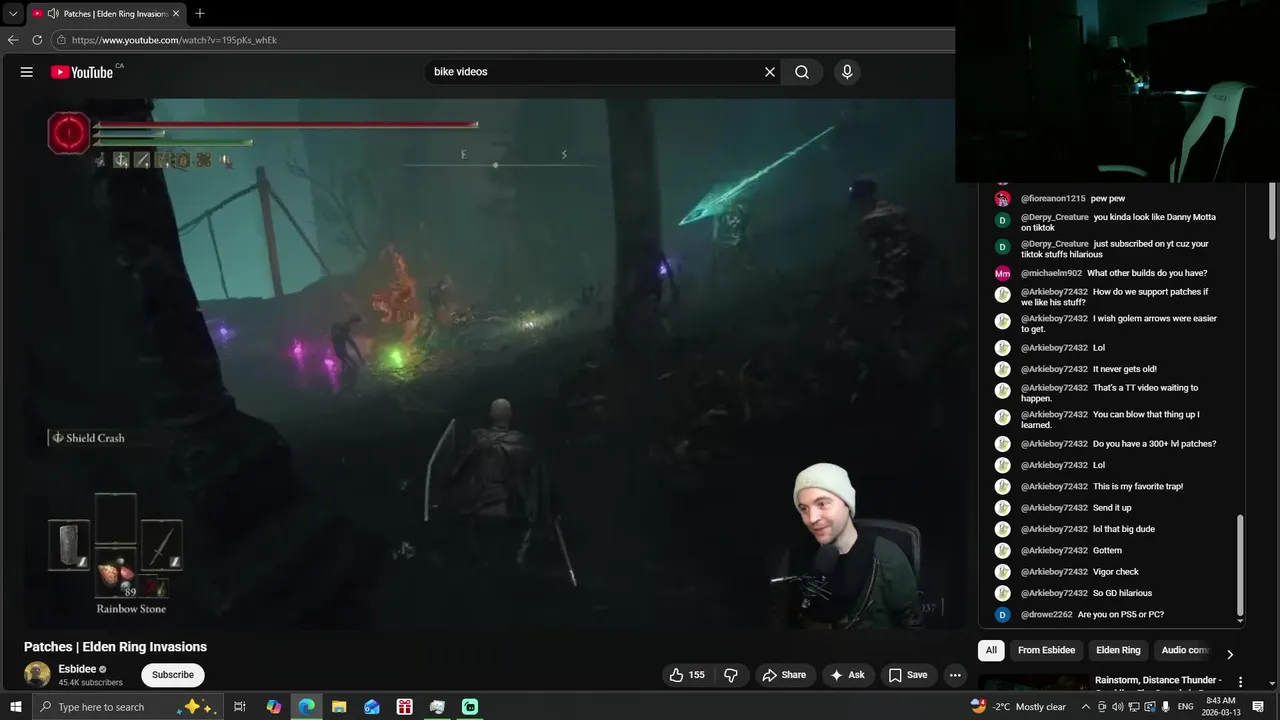Click the microphone tray icon

click(x=1166, y=707)
